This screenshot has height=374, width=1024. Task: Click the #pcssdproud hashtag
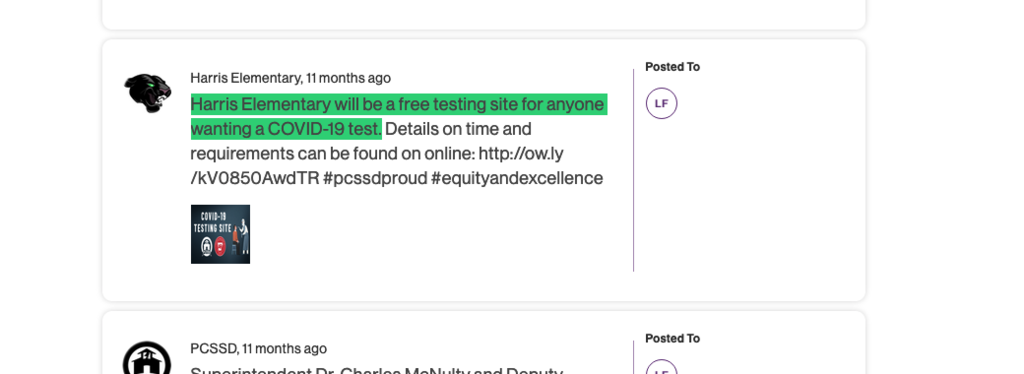tap(375, 178)
